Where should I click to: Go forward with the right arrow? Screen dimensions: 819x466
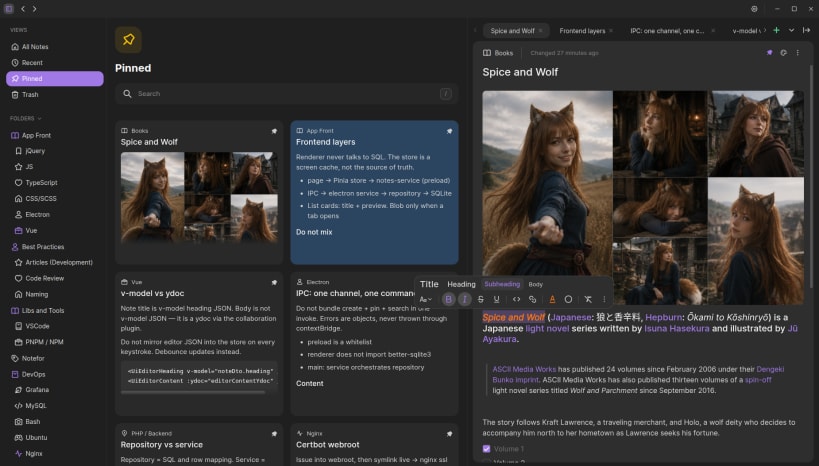coord(34,9)
